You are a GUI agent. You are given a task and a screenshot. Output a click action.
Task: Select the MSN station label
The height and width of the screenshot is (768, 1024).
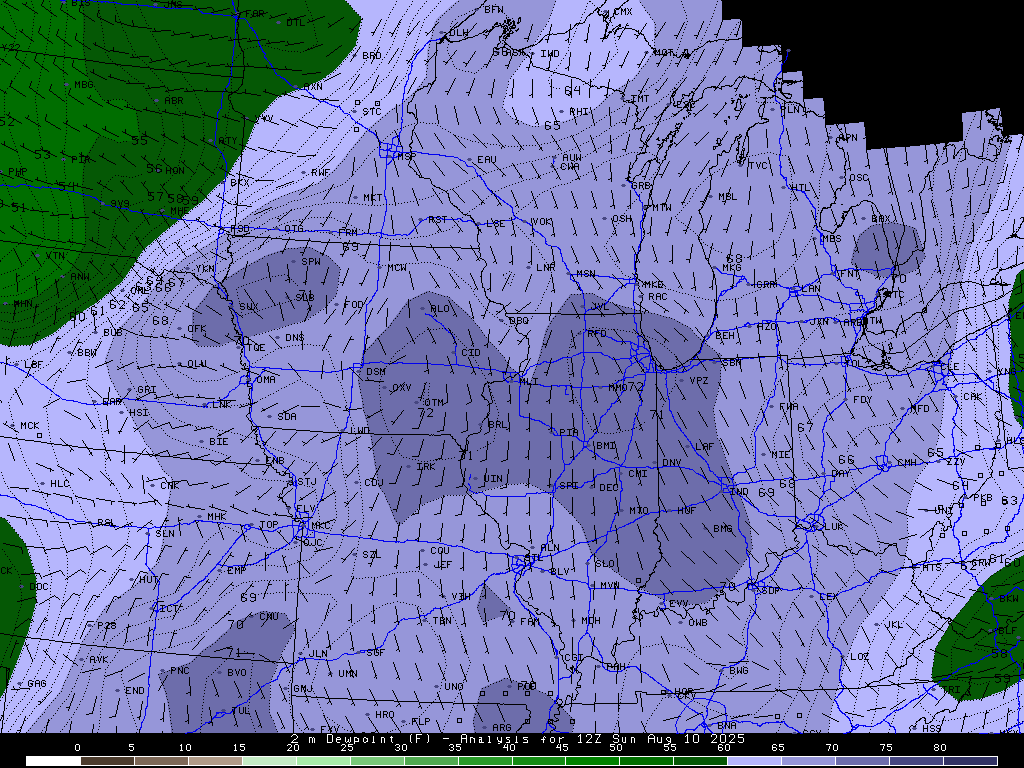point(586,274)
